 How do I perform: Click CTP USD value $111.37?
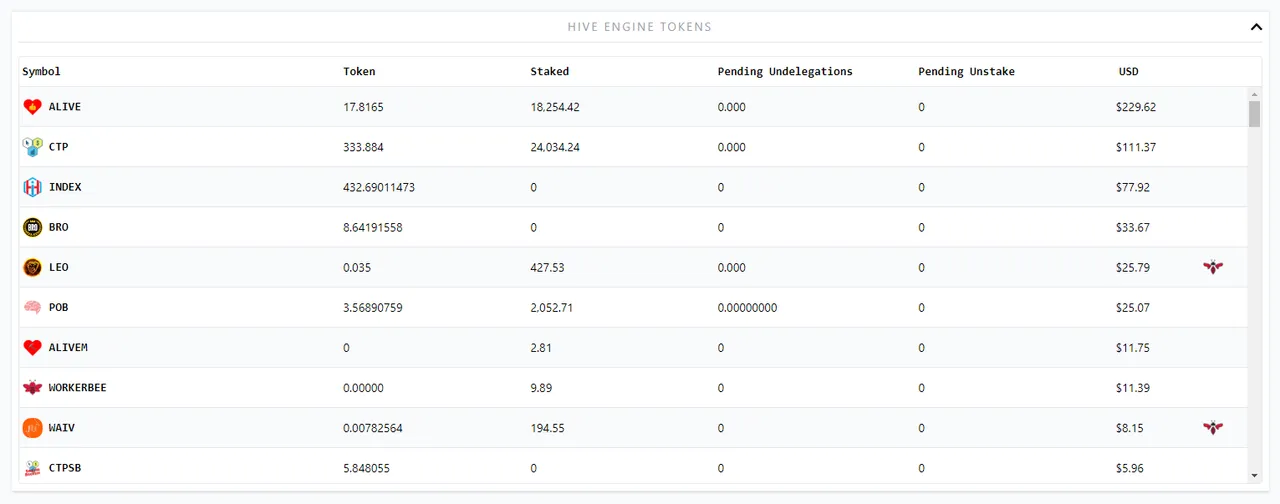click(1136, 147)
